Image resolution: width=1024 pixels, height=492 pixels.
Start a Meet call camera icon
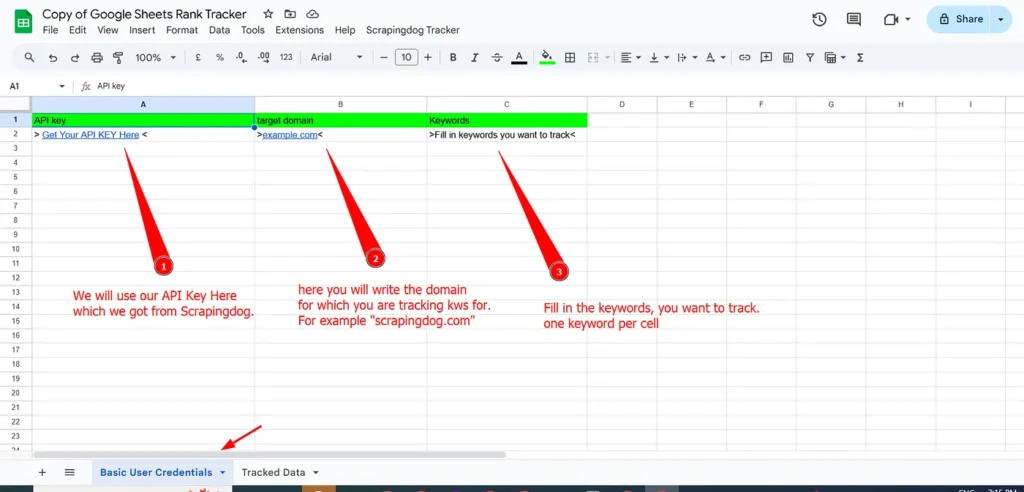[891, 20]
